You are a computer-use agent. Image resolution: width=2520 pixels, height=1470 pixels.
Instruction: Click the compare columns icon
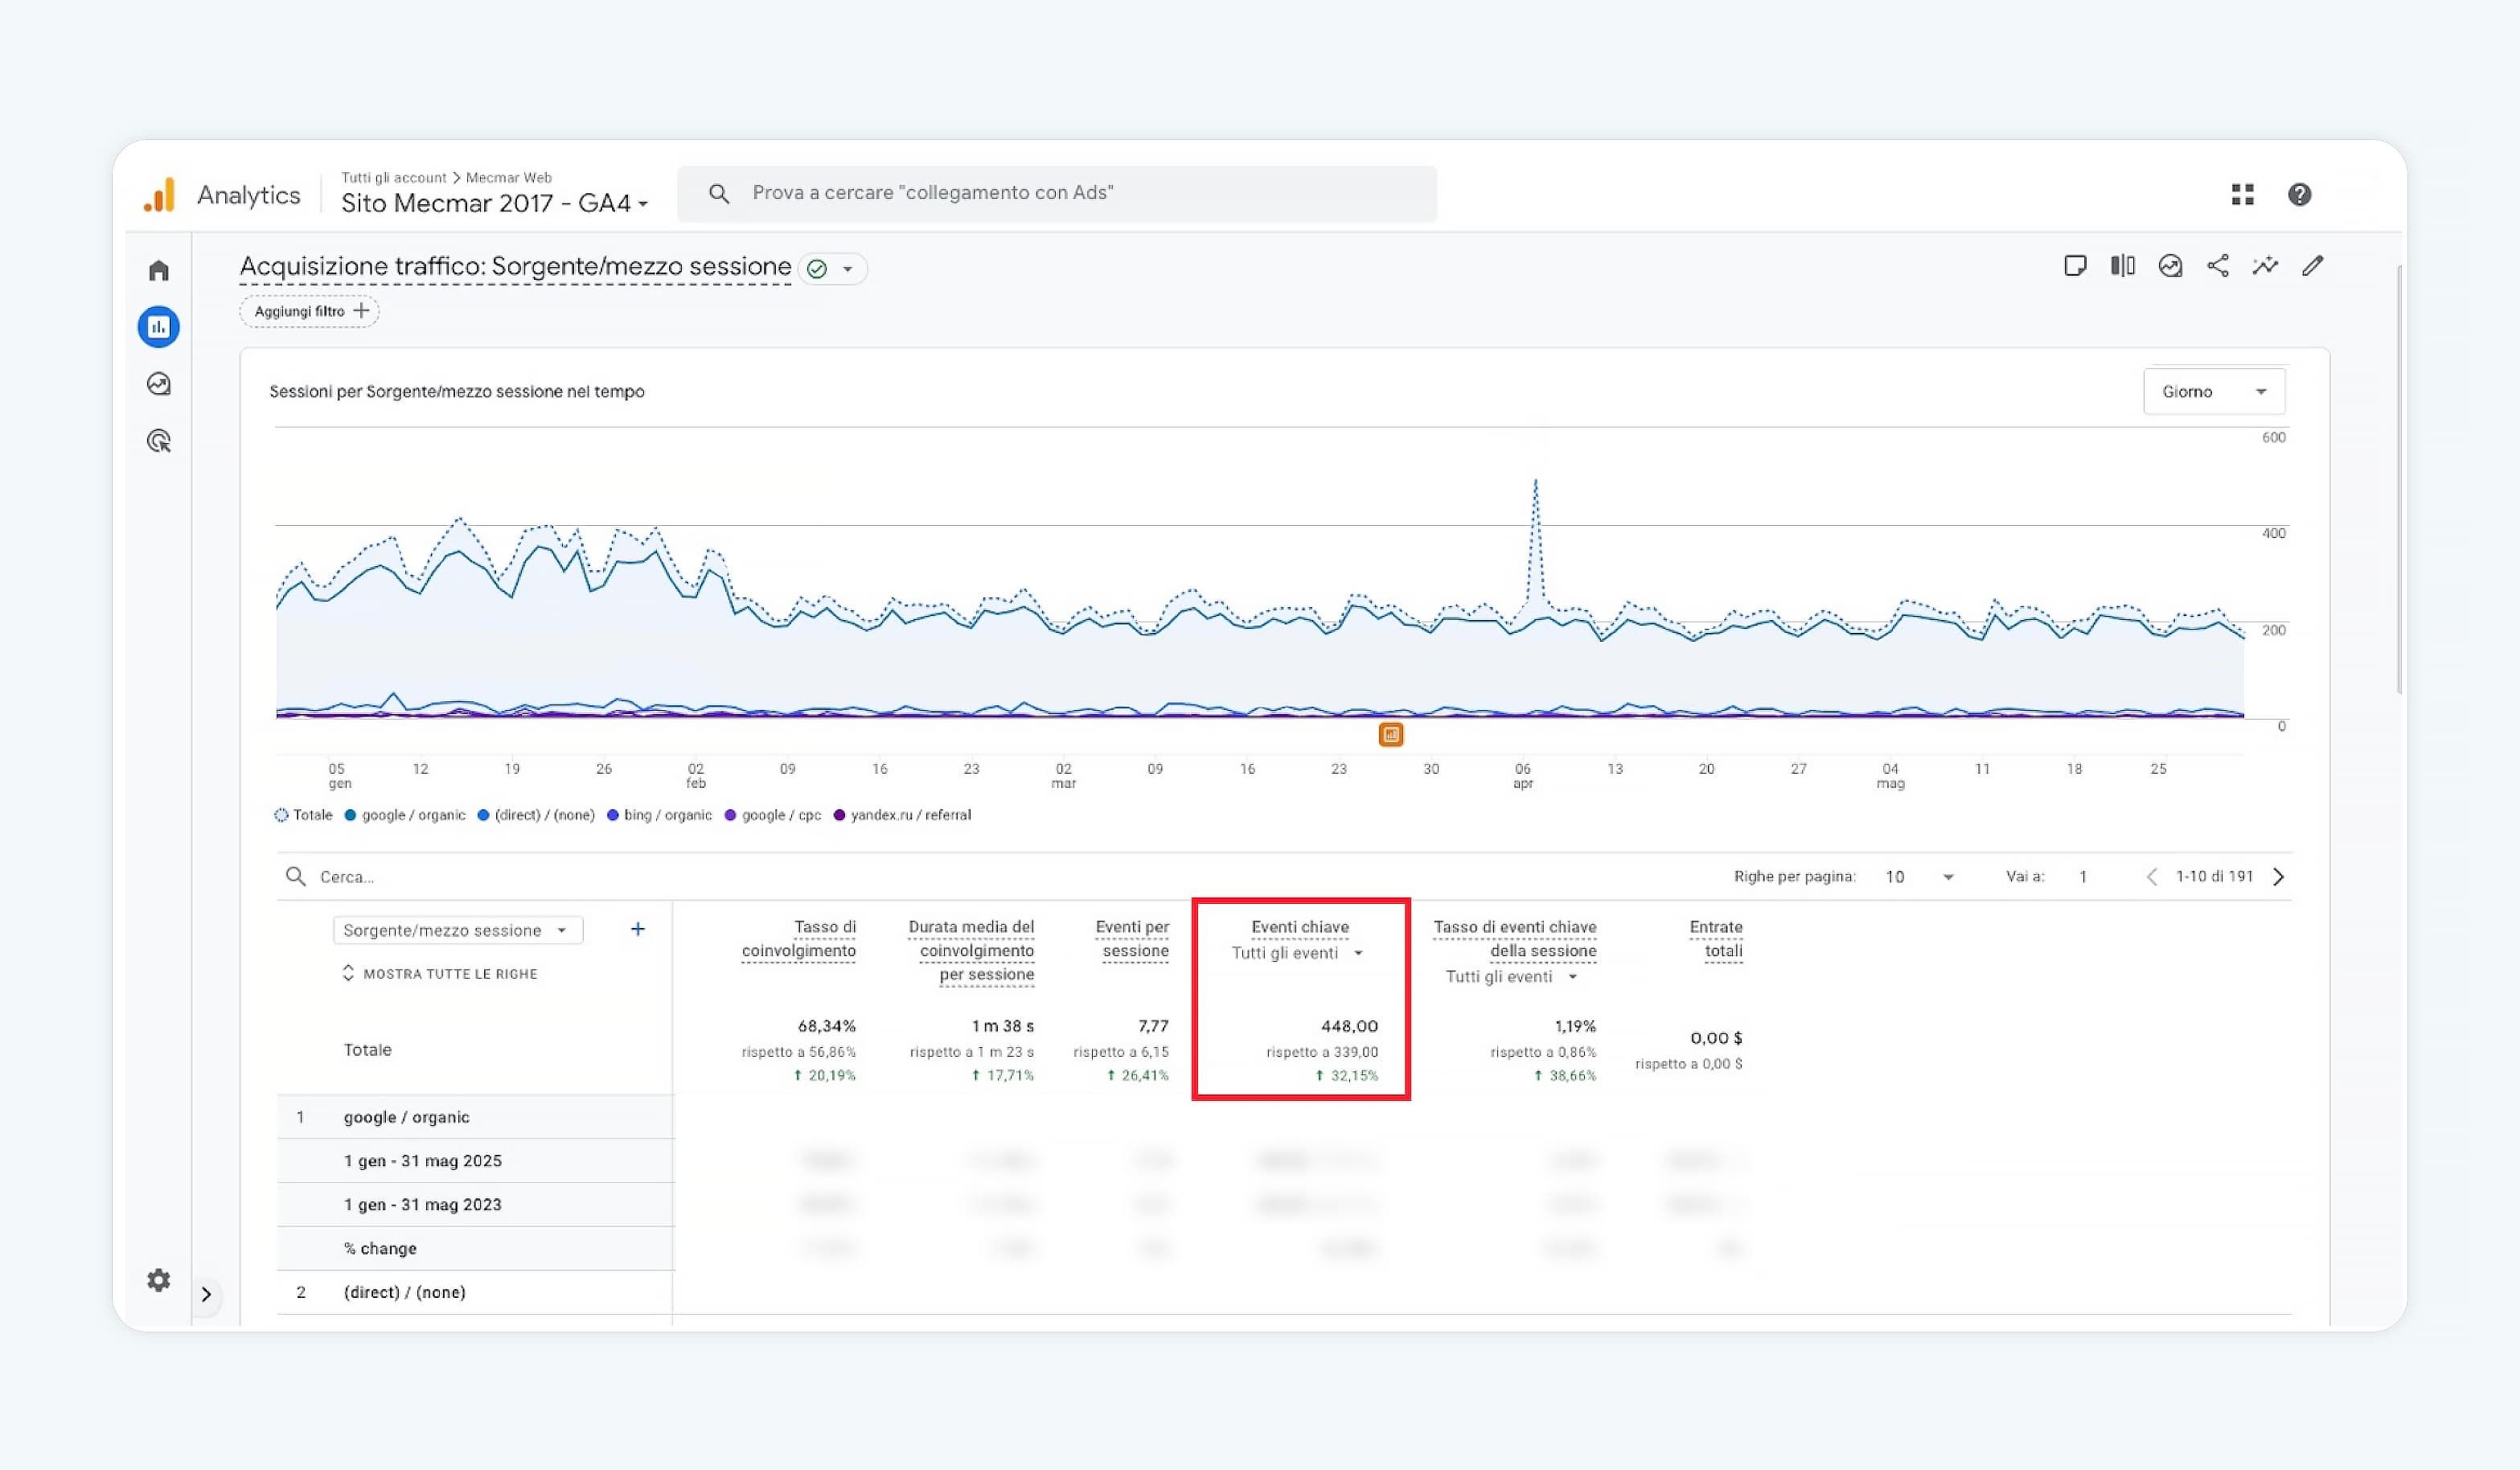coord(2123,265)
